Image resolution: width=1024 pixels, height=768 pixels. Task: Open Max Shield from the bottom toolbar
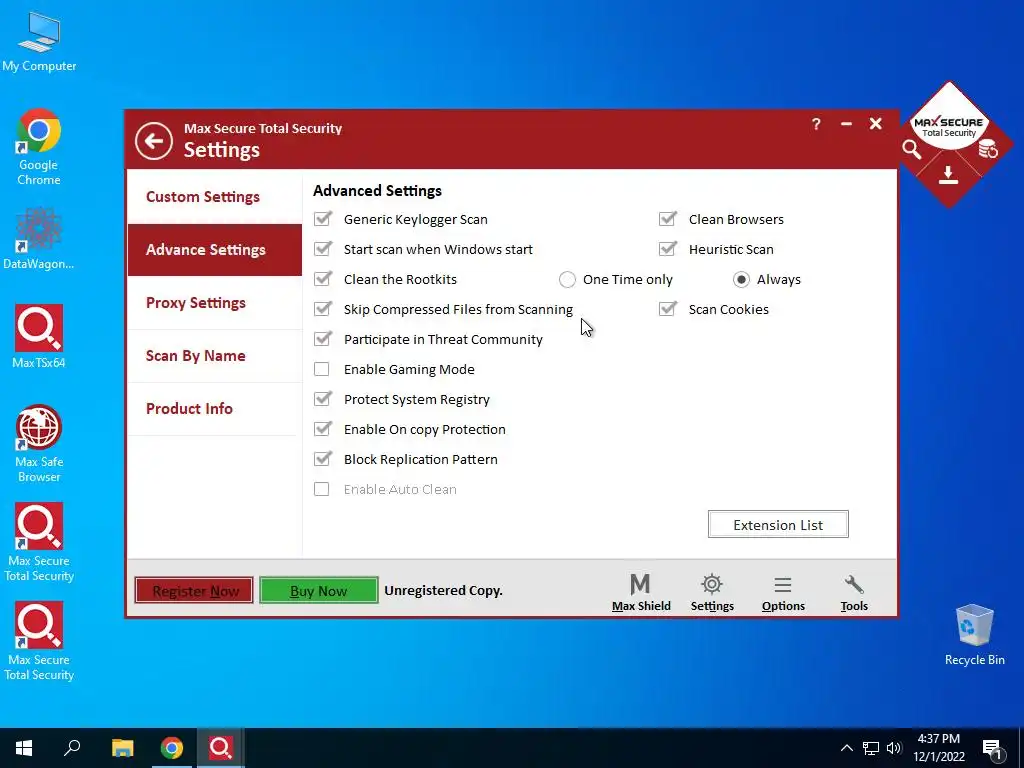click(641, 592)
